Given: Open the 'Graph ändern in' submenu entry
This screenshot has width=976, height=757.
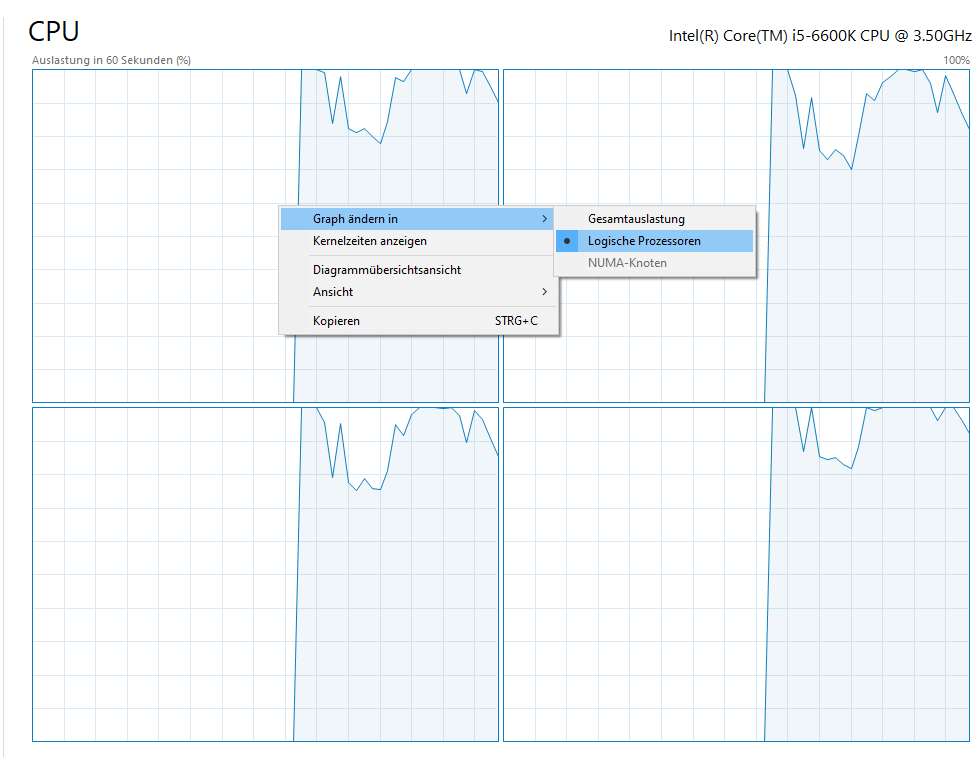Looking at the screenshot, I should click(355, 219).
